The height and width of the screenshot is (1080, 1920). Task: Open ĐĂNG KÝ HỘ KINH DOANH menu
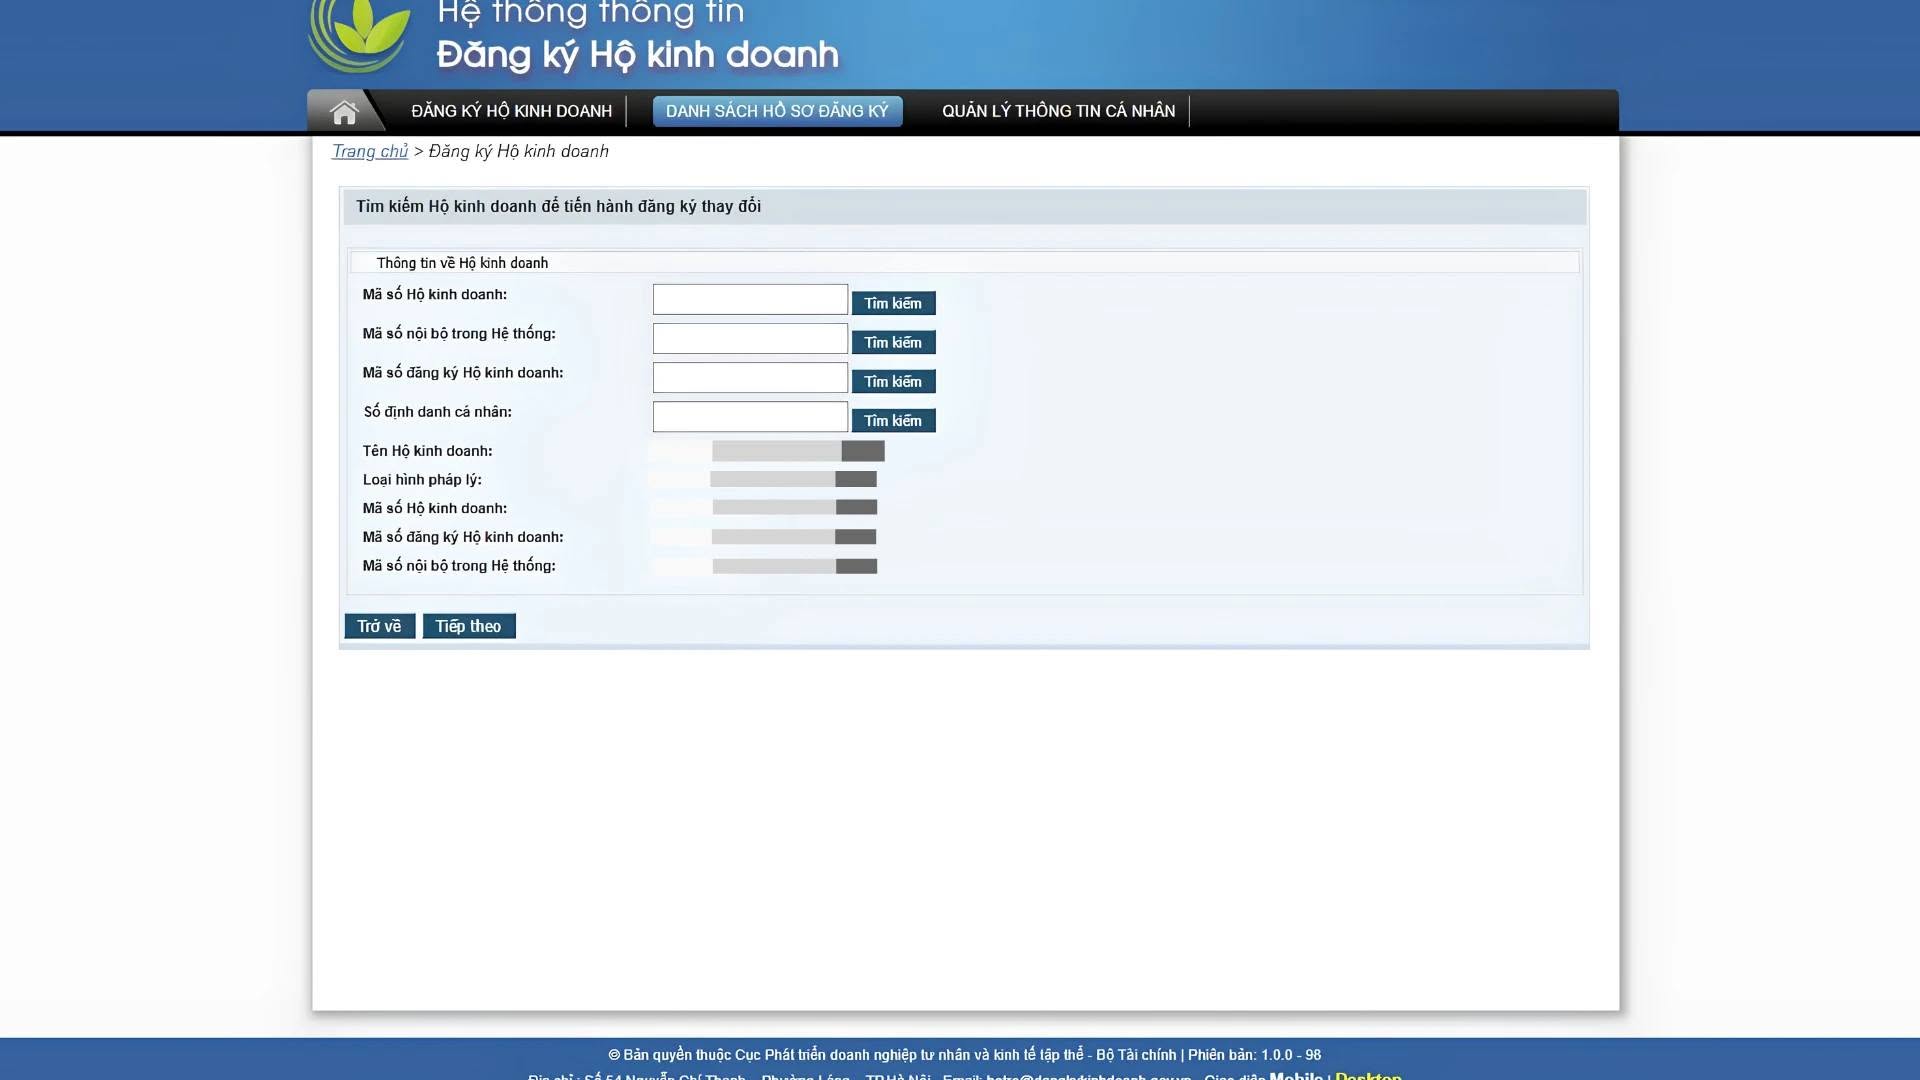(x=511, y=111)
